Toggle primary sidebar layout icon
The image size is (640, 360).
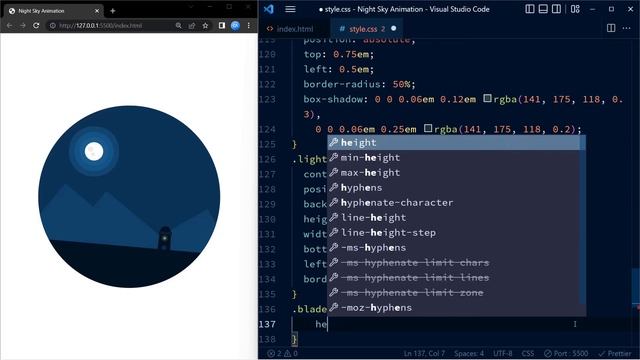(x=530, y=9)
